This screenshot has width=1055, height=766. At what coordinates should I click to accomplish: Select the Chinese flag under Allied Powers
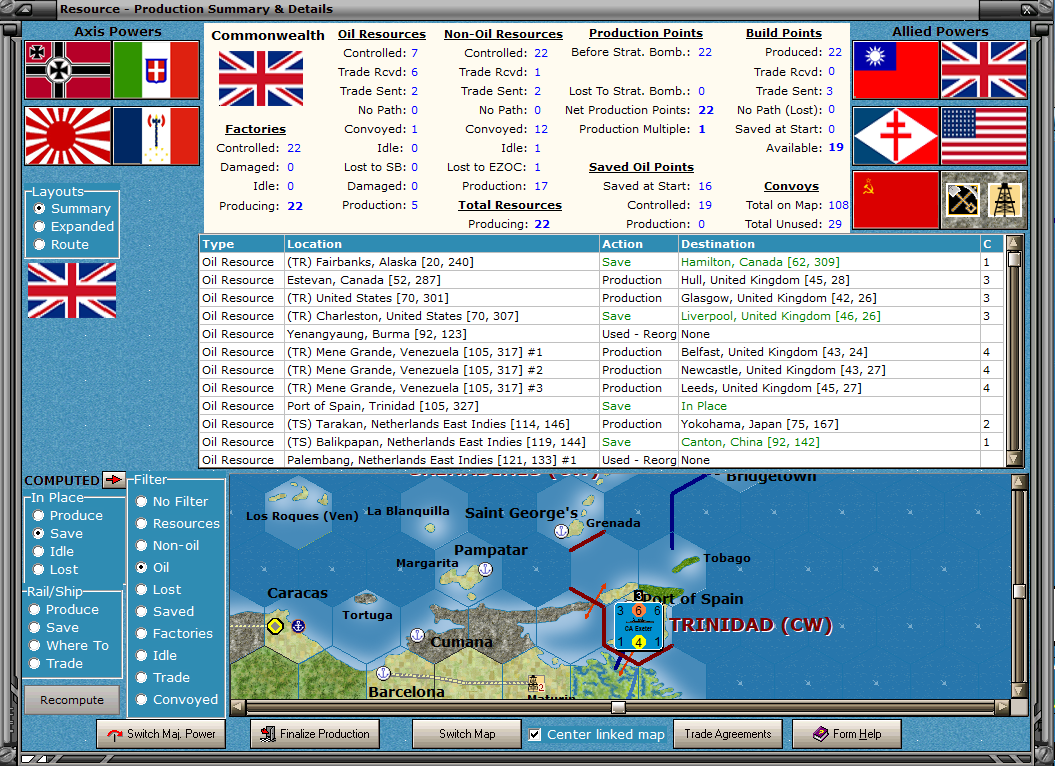pos(896,70)
